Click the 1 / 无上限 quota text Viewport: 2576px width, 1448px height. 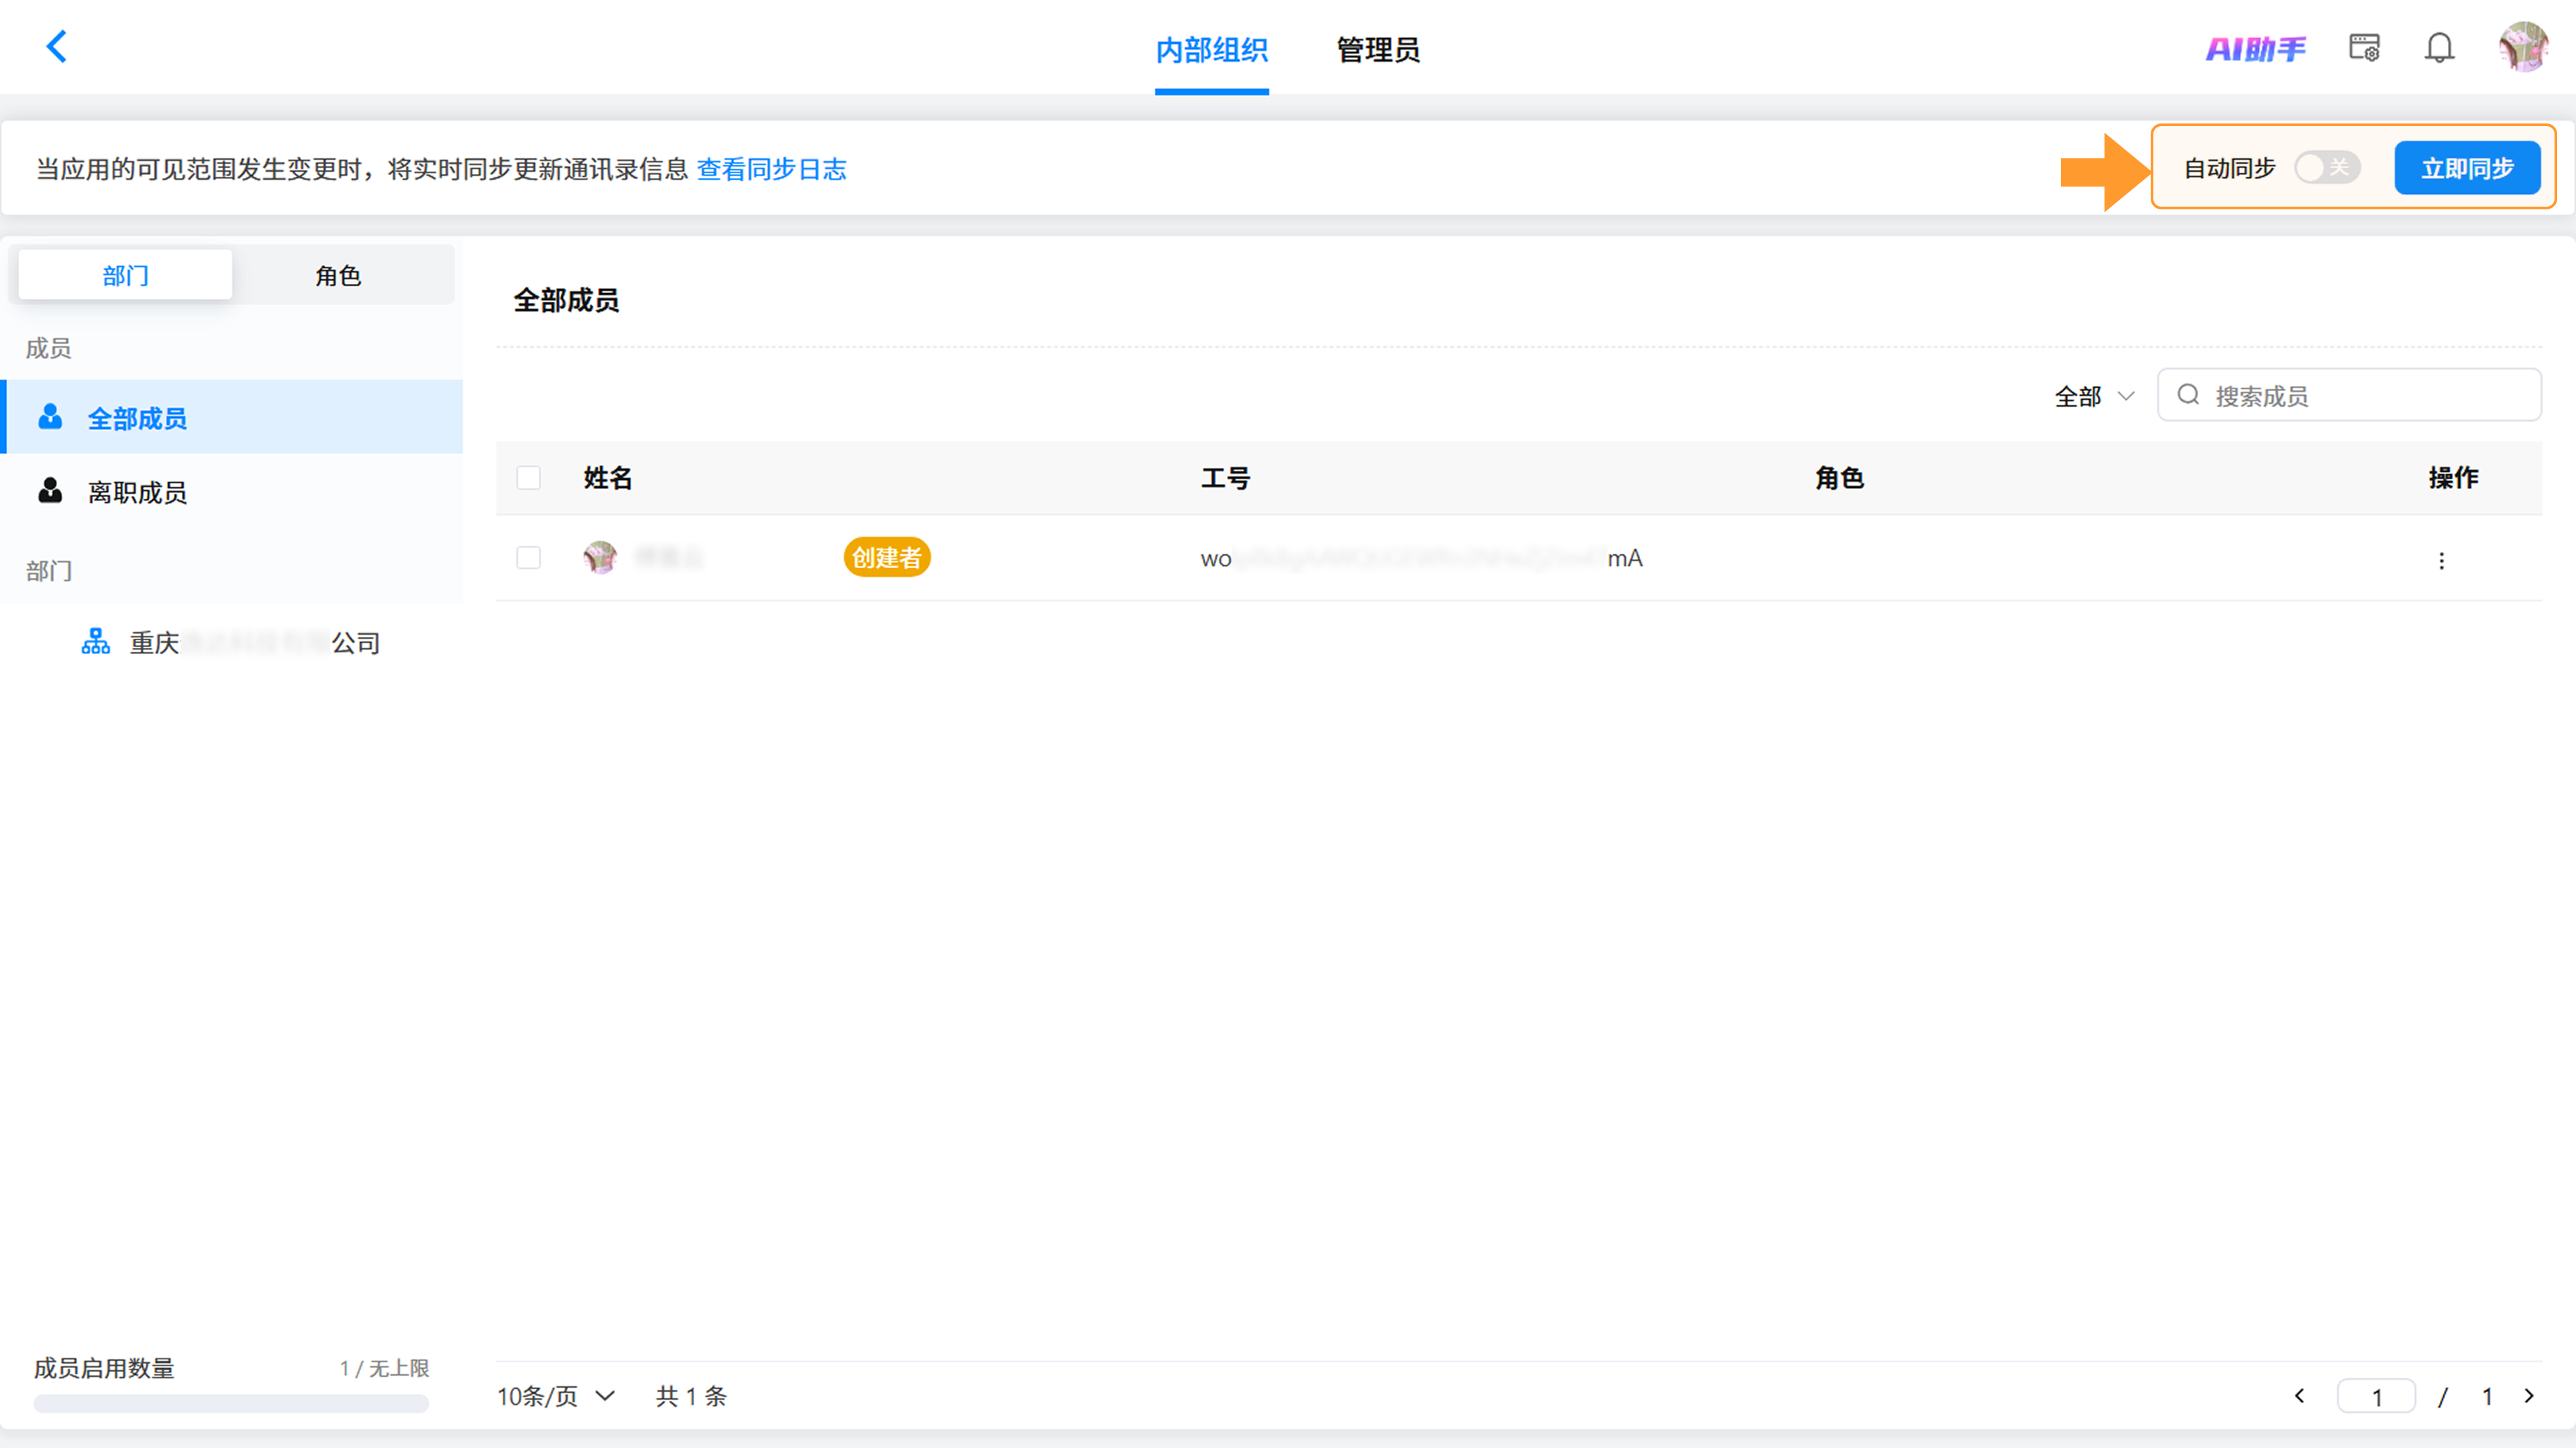[x=384, y=1367]
